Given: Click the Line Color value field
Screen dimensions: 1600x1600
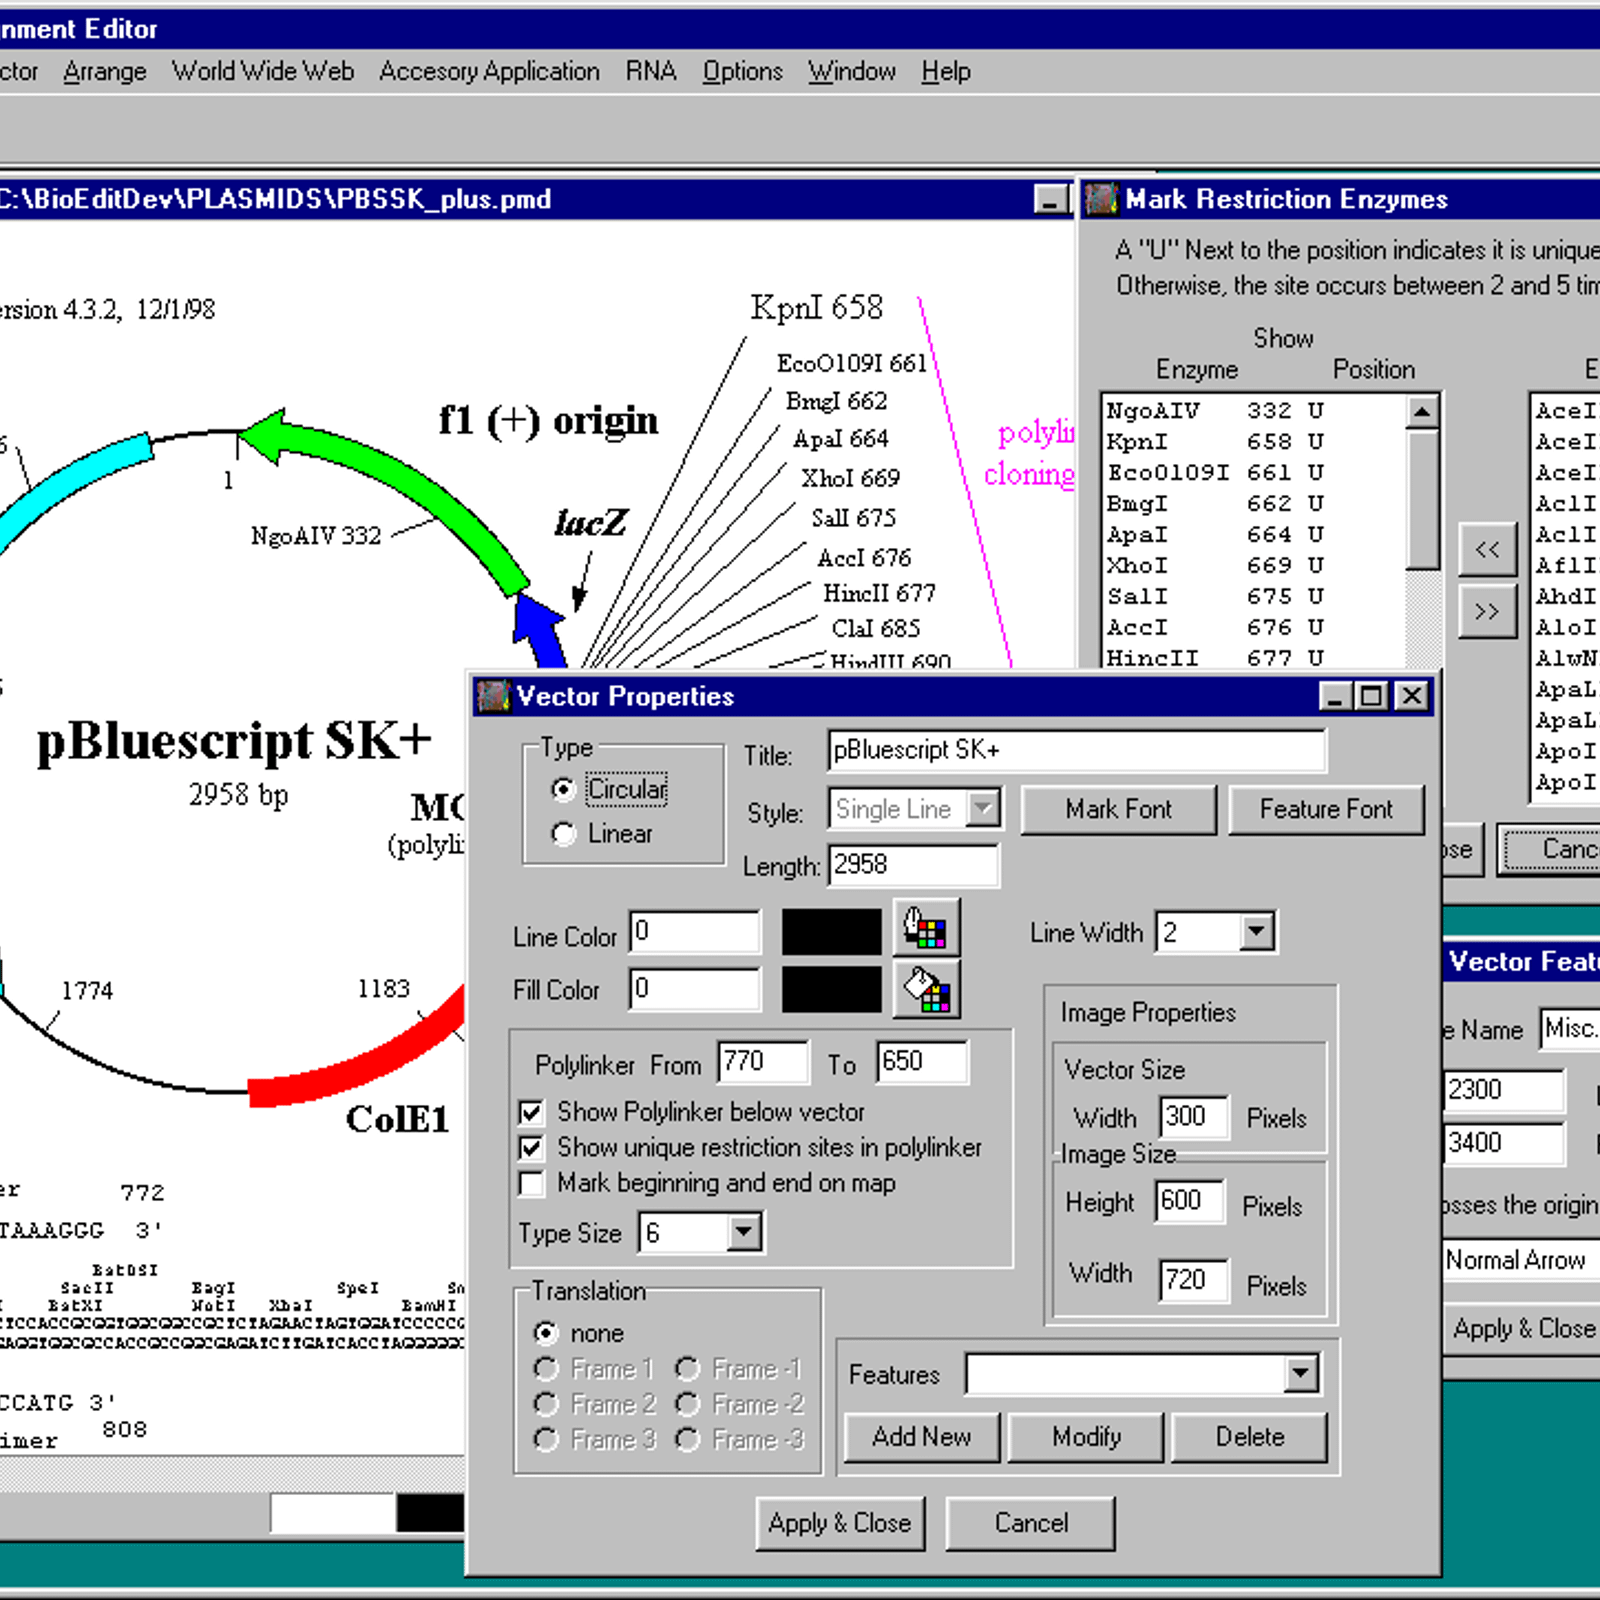Looking at the screenshot, I should 694,932.
